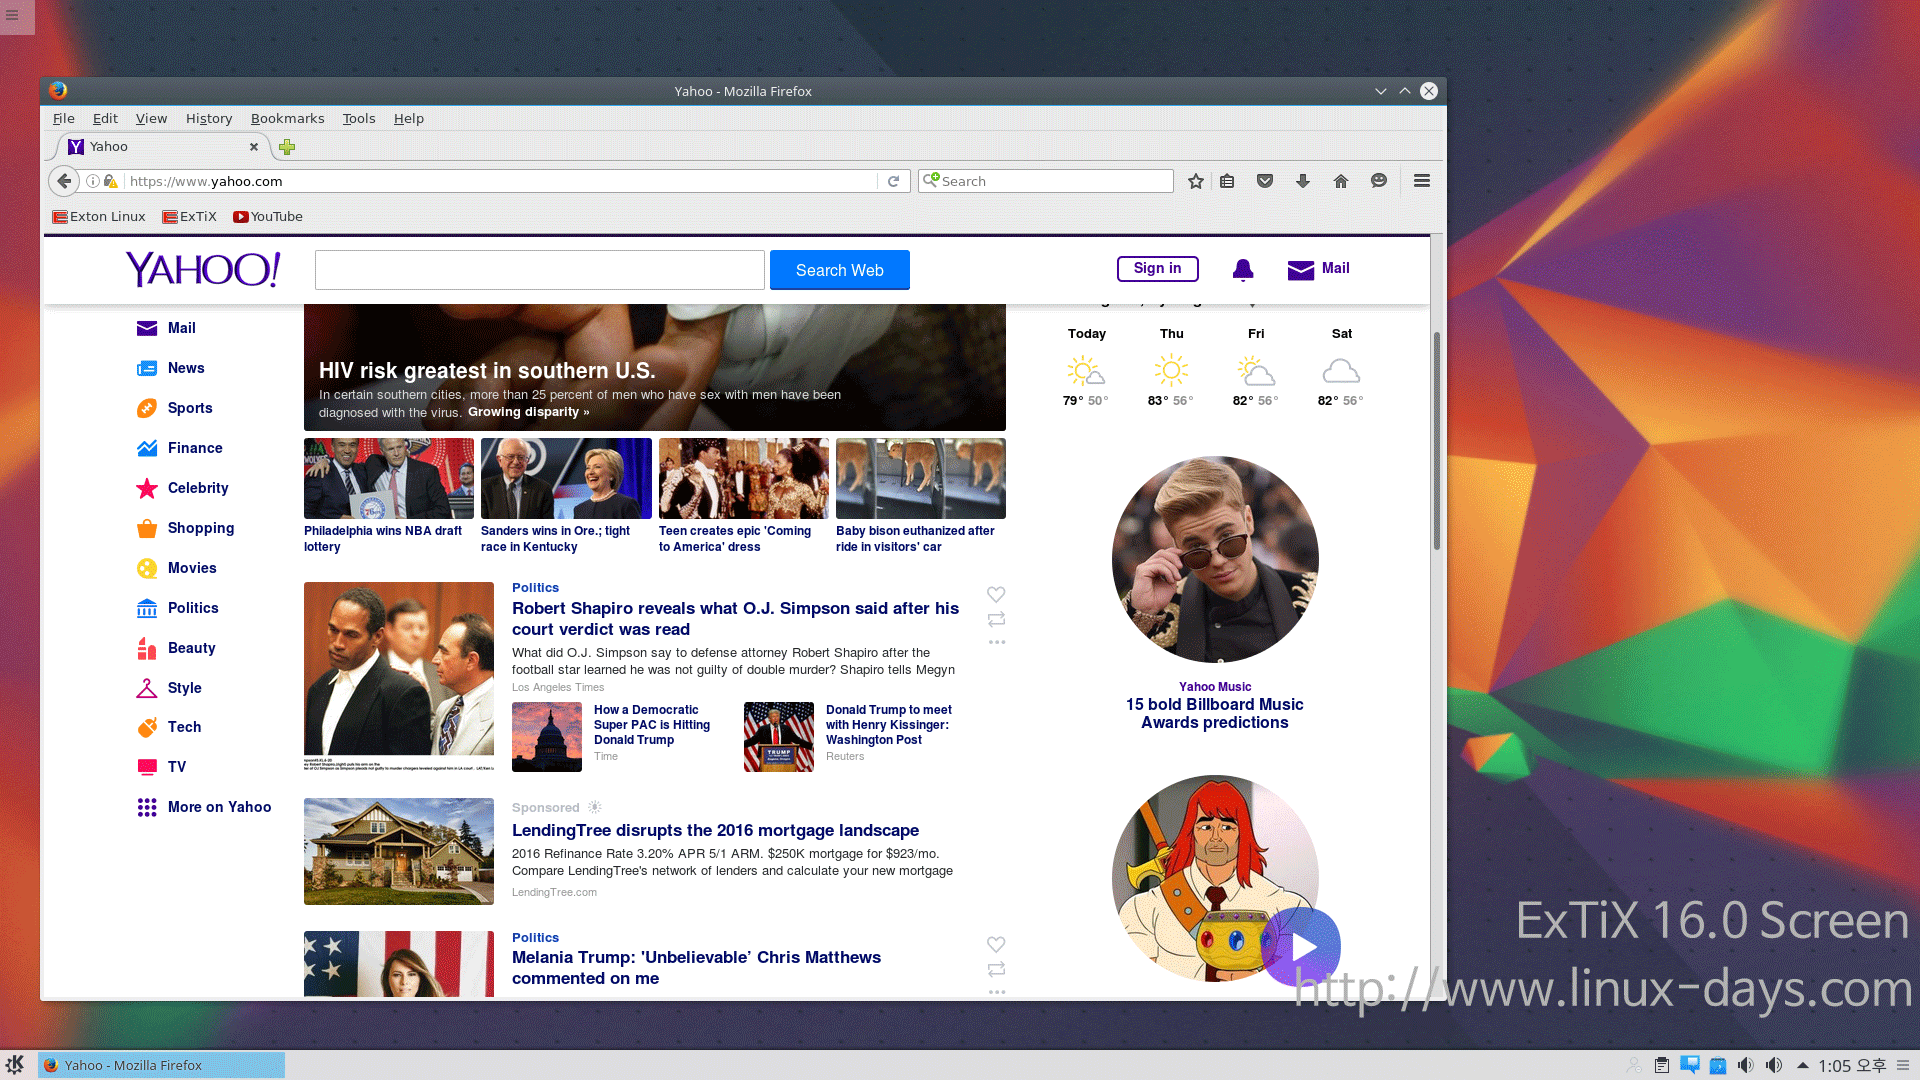Like the Melania Trump article heart

(x=996, y=944)
